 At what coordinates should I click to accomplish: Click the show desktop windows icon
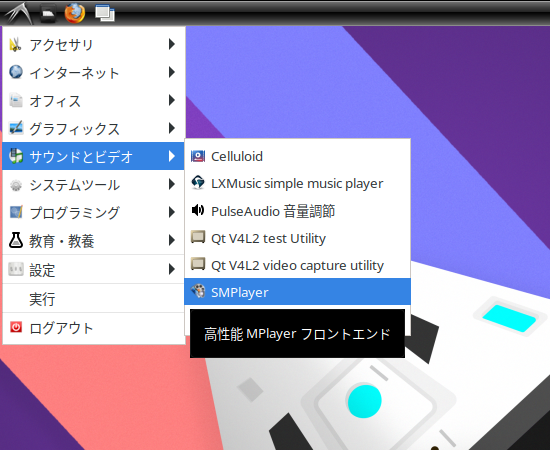105,14
